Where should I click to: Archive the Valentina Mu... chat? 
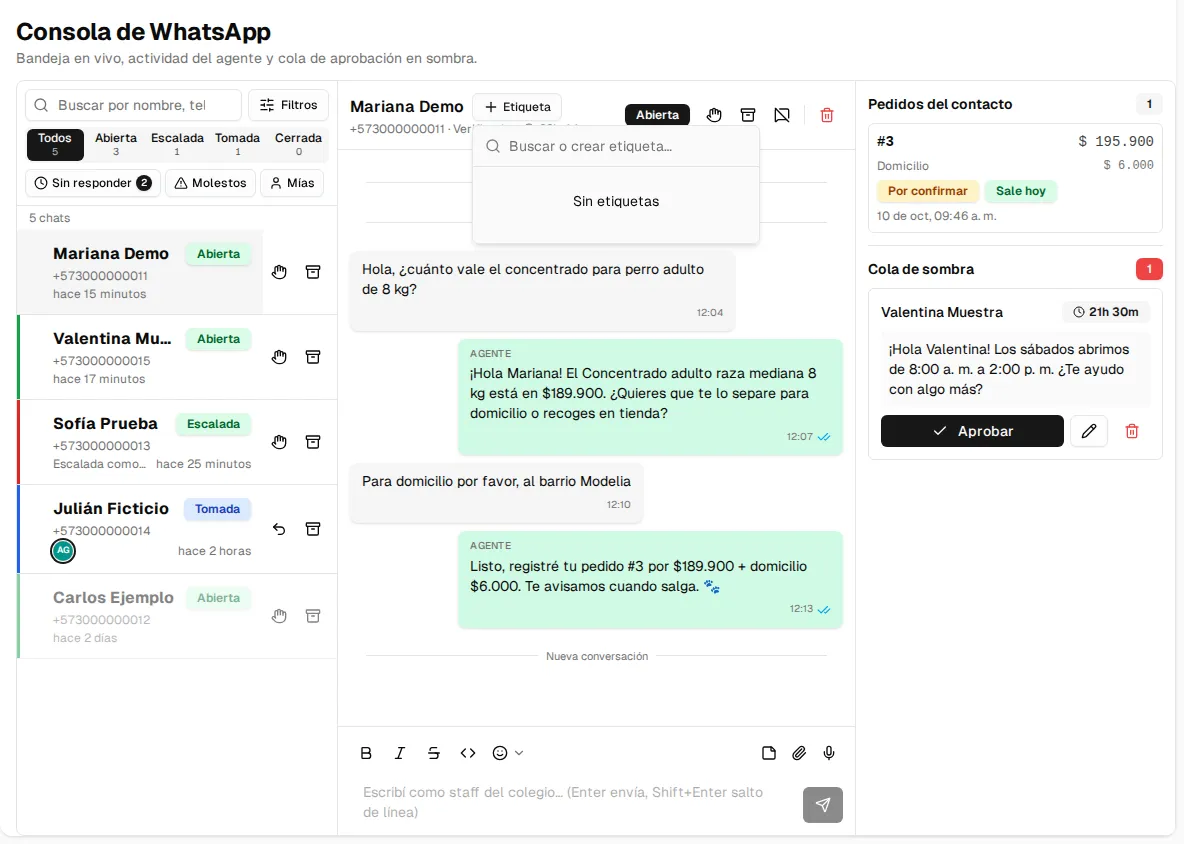pos(313,357)
